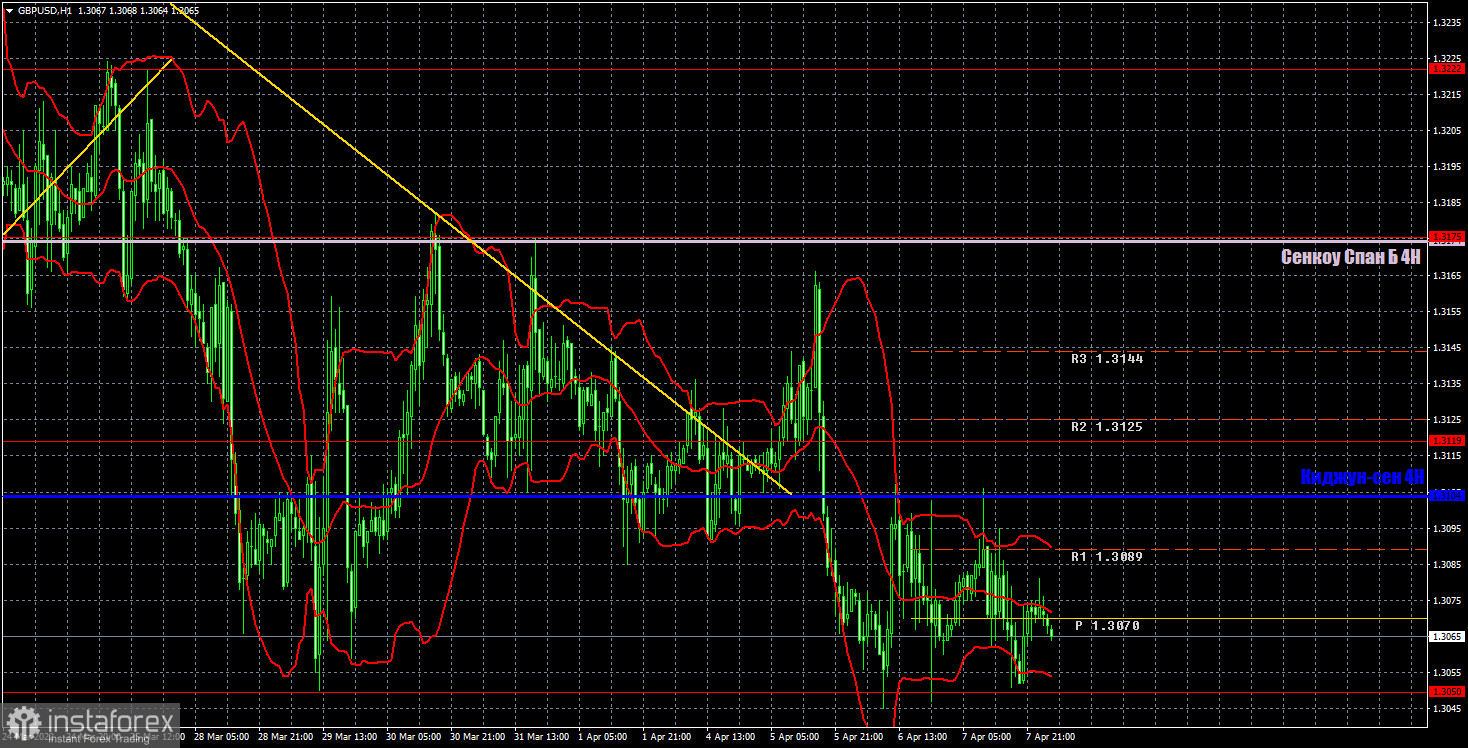Click the 1.3075 price axis label

point(1447,600)
